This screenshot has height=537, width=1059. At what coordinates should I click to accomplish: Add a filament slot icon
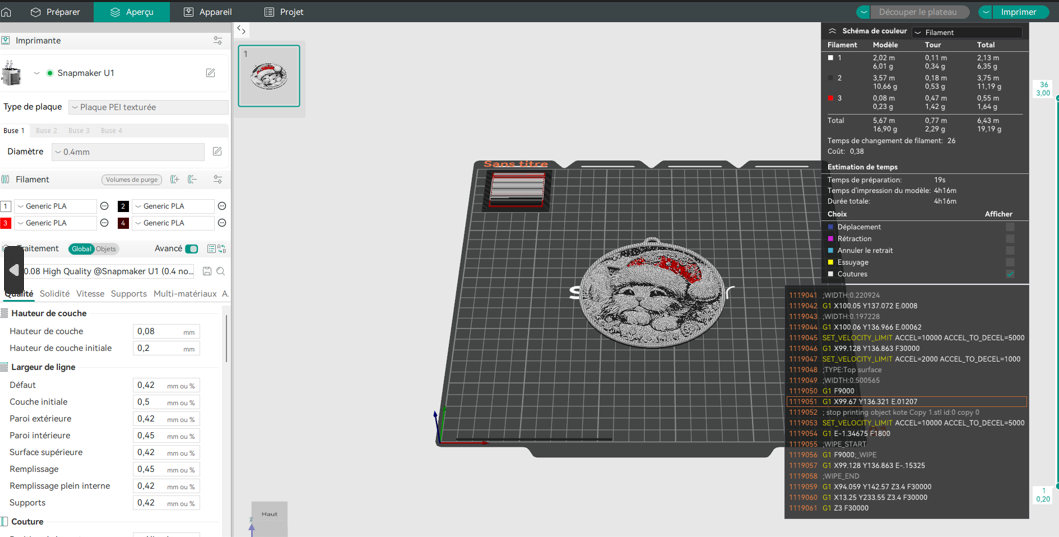click(175, 180)
